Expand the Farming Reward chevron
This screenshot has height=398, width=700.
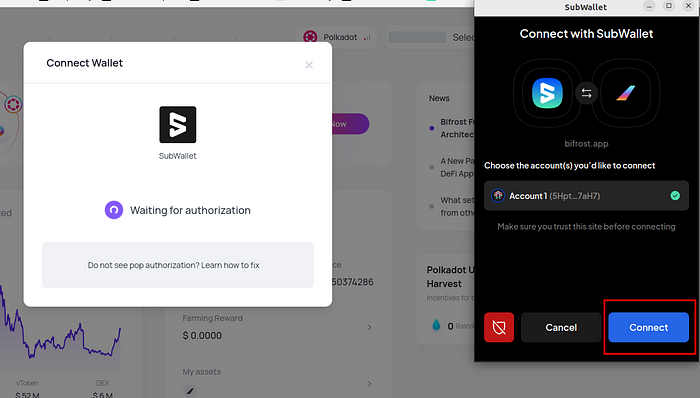coord(369,328)
